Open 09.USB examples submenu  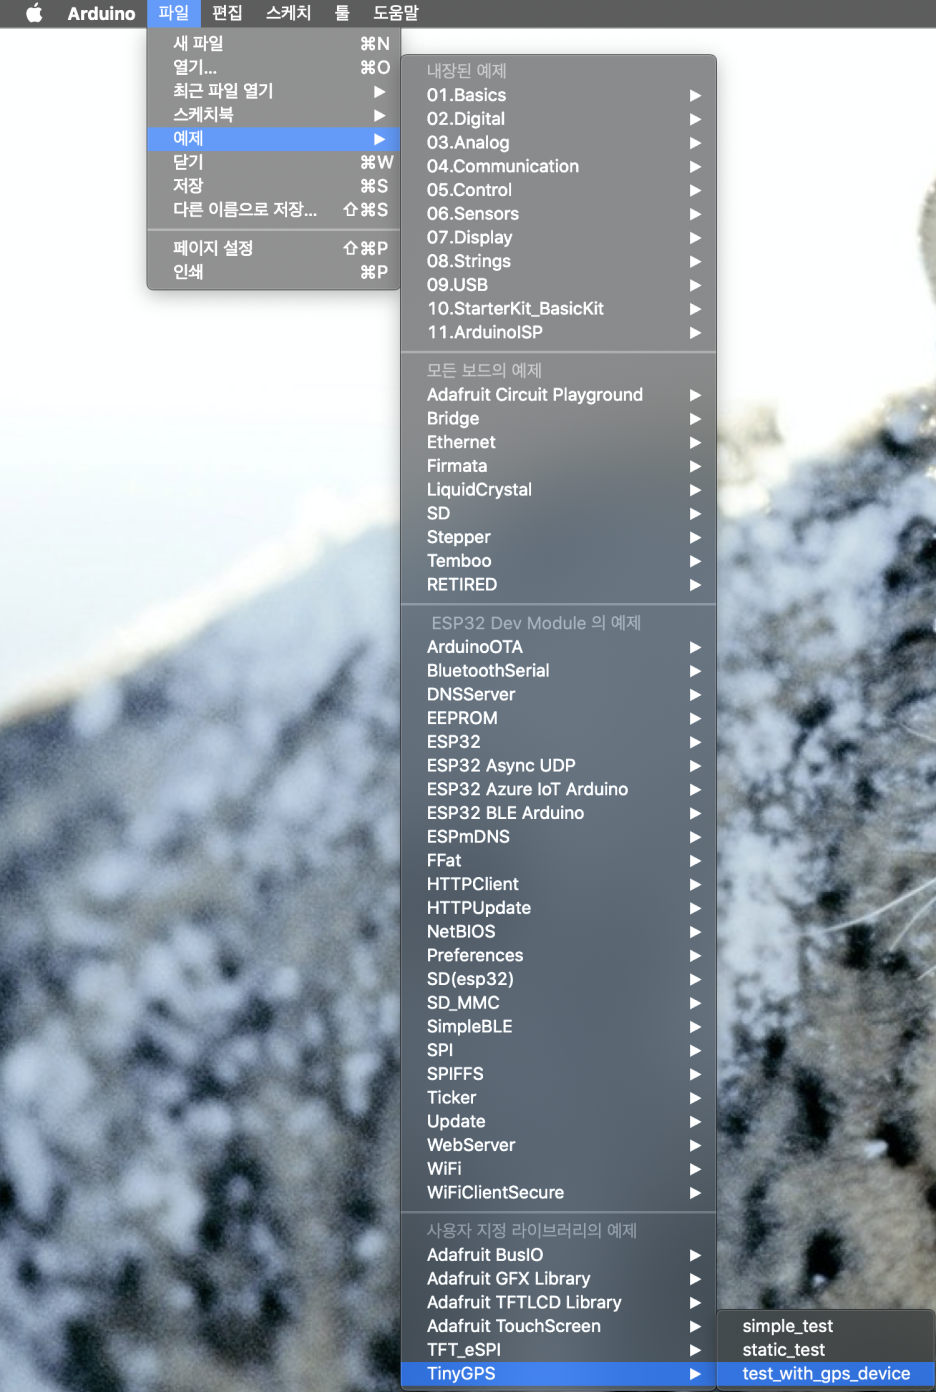click(559, 285)
